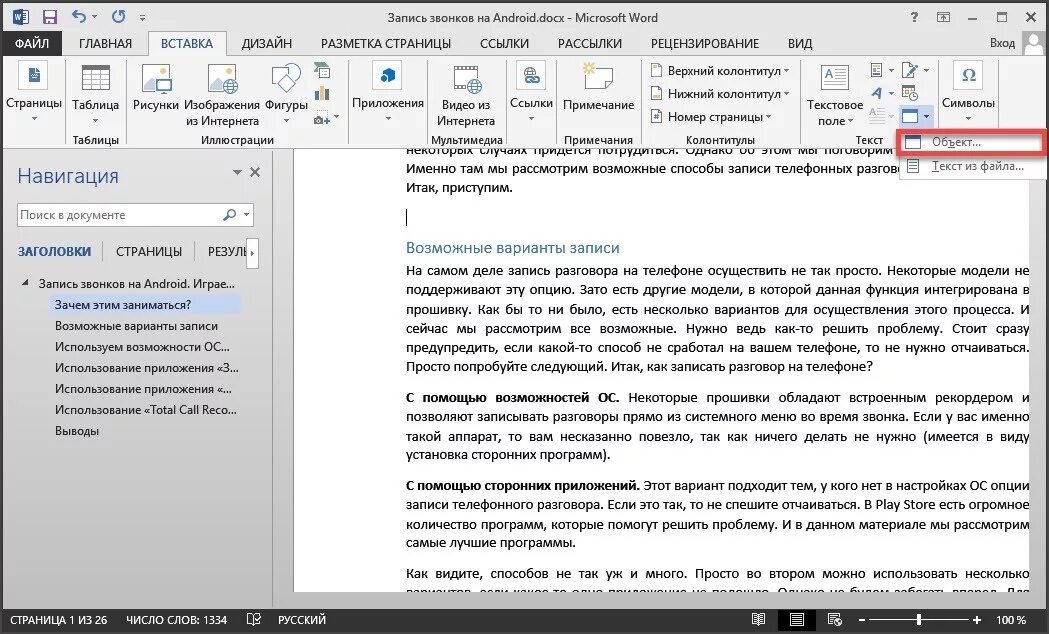Open Navigation pane options dropdown arrow

click(237, 173)
